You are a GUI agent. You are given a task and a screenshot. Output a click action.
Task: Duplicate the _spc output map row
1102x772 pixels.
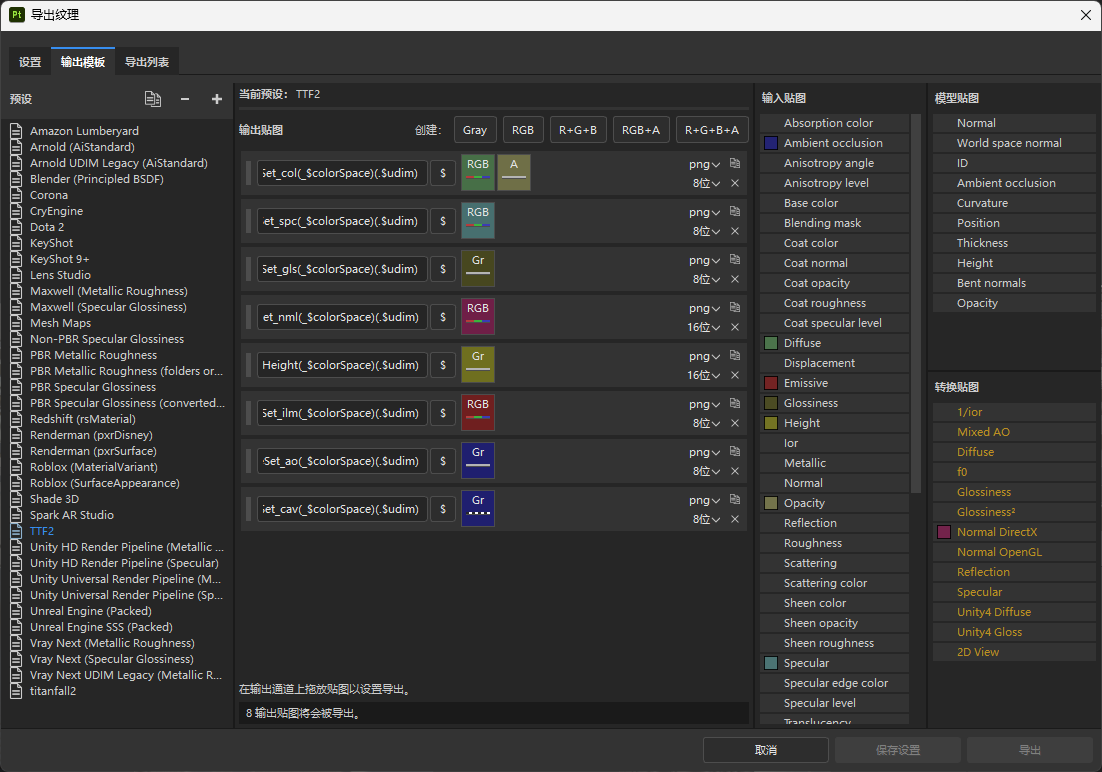[x=735, y=211]
